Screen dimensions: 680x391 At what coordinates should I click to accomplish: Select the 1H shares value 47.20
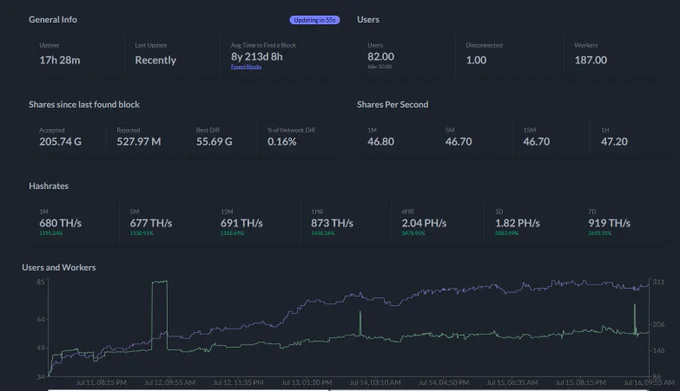614,142
